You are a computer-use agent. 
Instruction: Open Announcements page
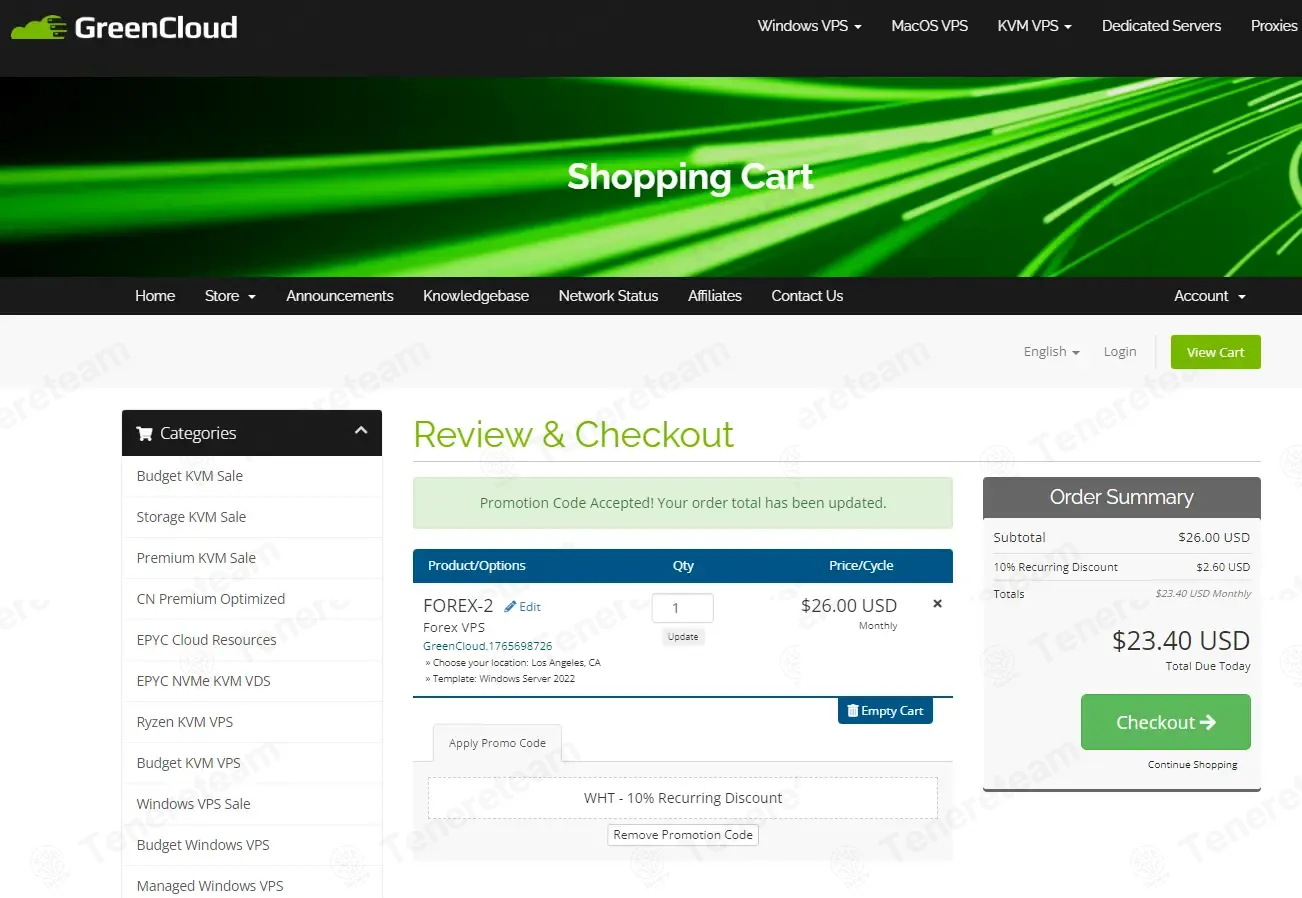click(340, 296)
